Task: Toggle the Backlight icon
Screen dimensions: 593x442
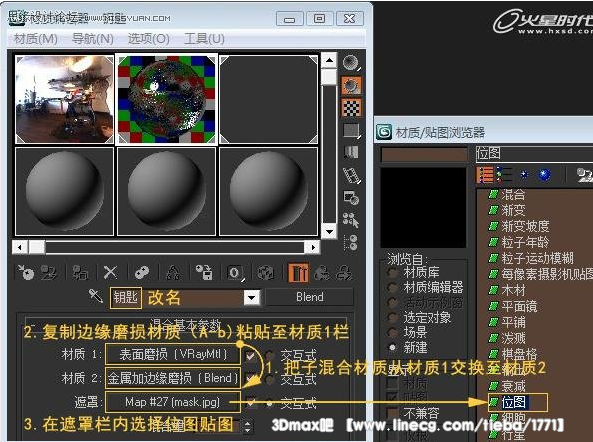Action: (351, 85)
